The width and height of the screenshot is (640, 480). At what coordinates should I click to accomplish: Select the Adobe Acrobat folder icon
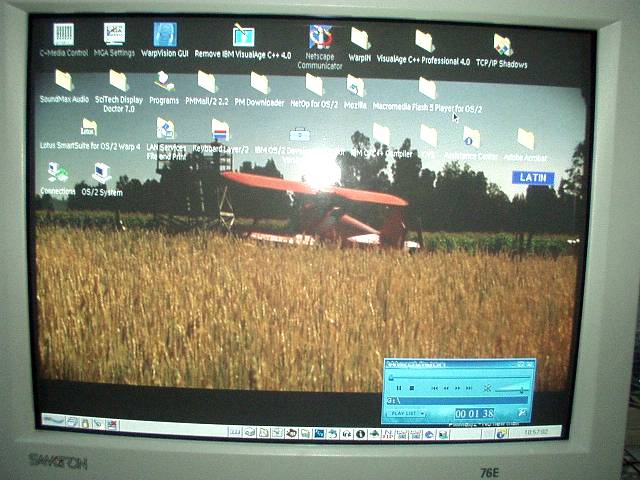[526, 139]
